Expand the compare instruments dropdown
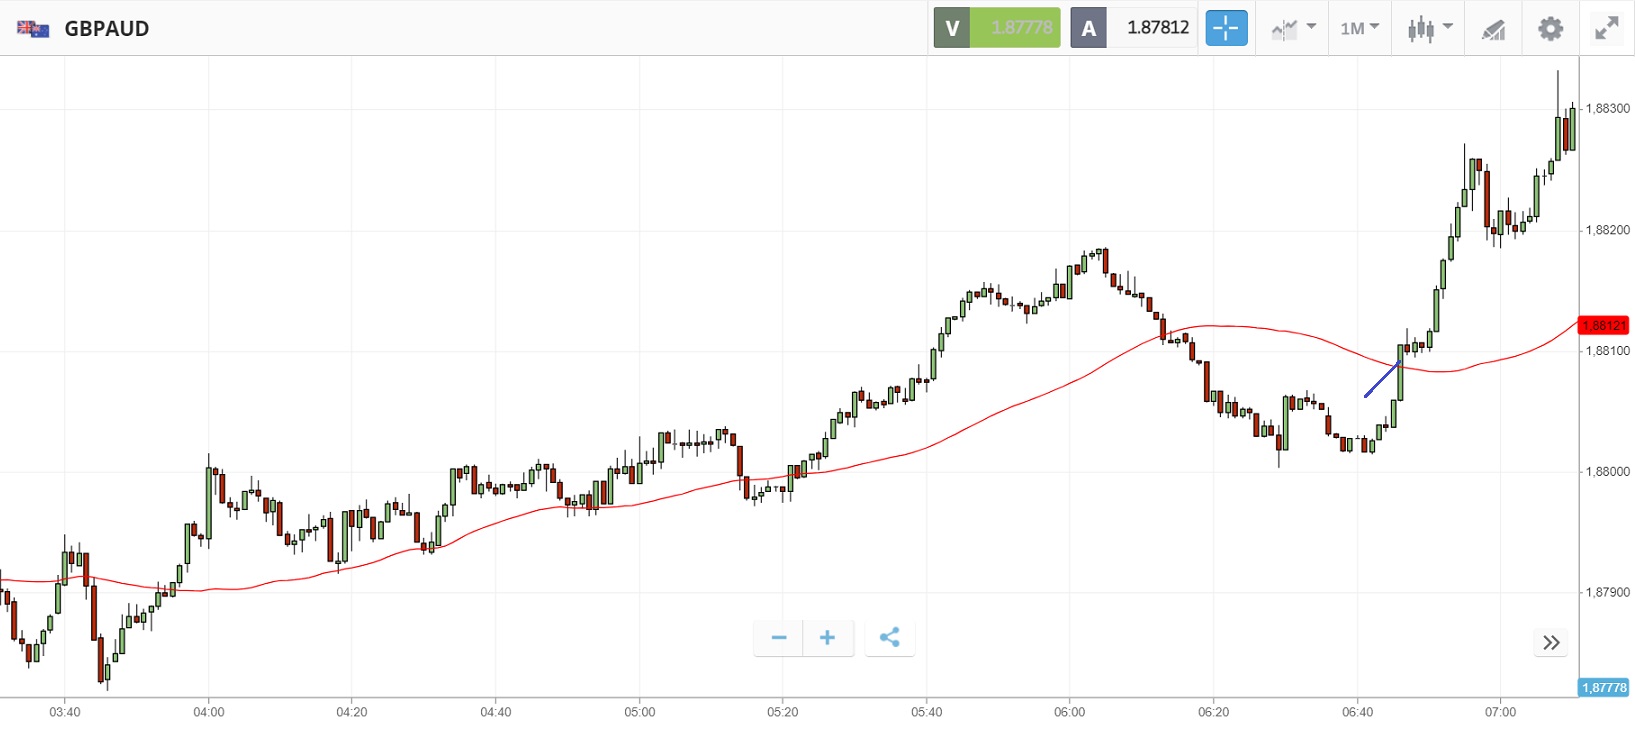 click(1293, 28)
